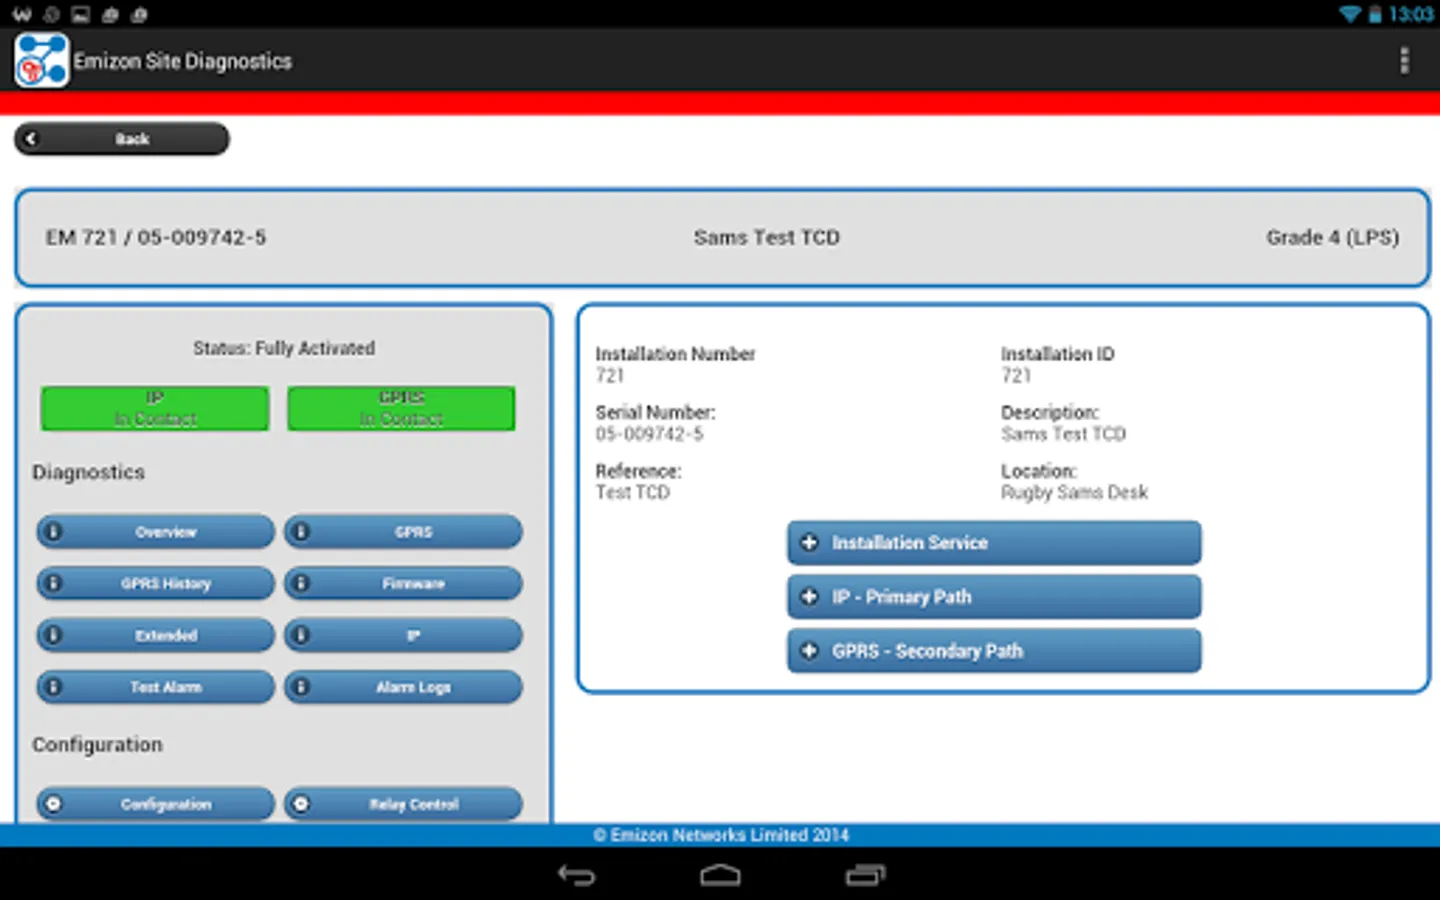This screenshot has width=1440, height=900.
Task: Open the Extended diagnostics
Action: 155,635
